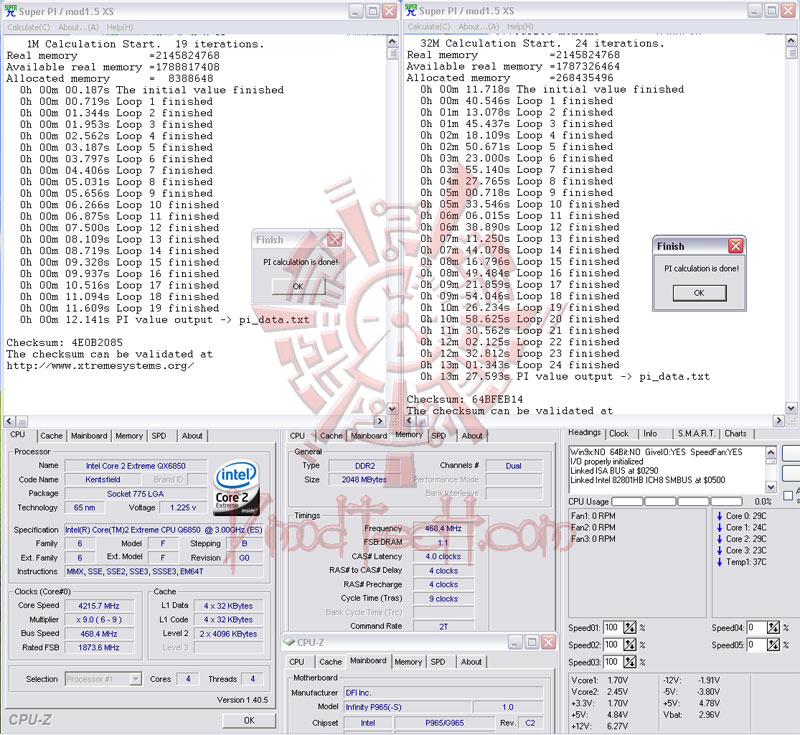Close the right Finish dialog
This screenshot has width=800, height=735.
coord(735,246)
